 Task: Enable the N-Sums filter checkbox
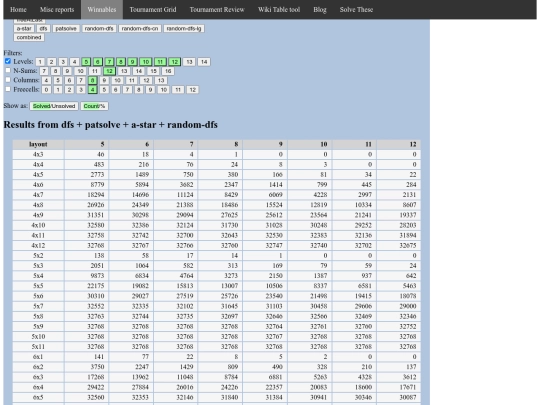point(8,70)
